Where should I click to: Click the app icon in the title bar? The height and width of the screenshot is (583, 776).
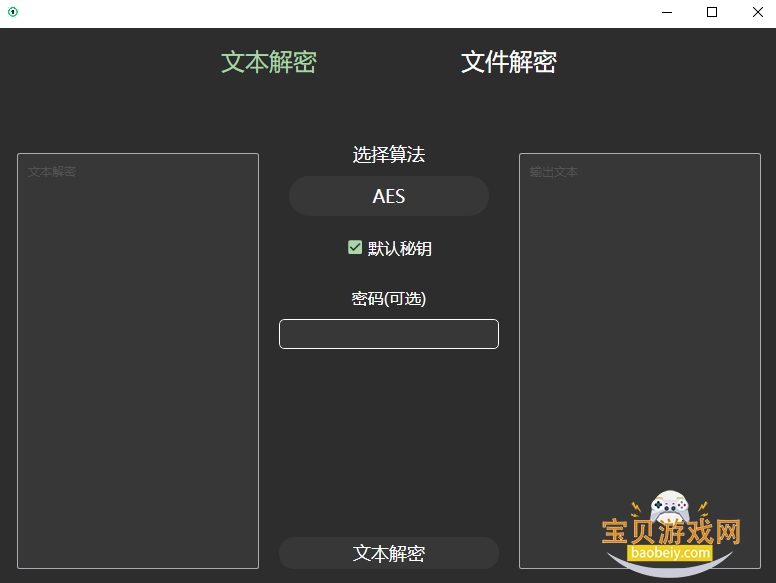click(x=13, y=12)
